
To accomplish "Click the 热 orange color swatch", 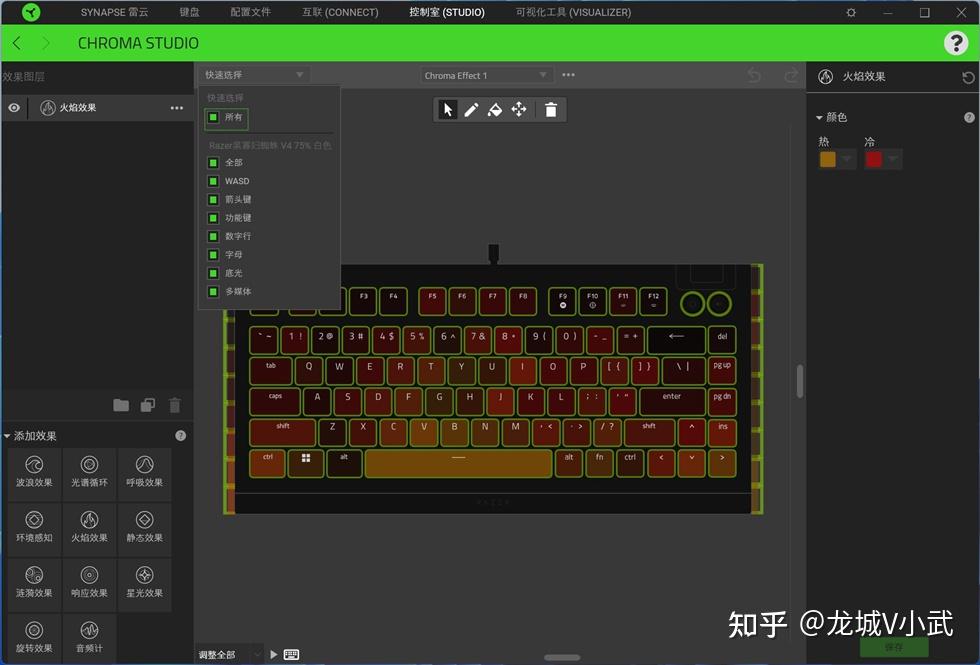I will pos(828,159).
